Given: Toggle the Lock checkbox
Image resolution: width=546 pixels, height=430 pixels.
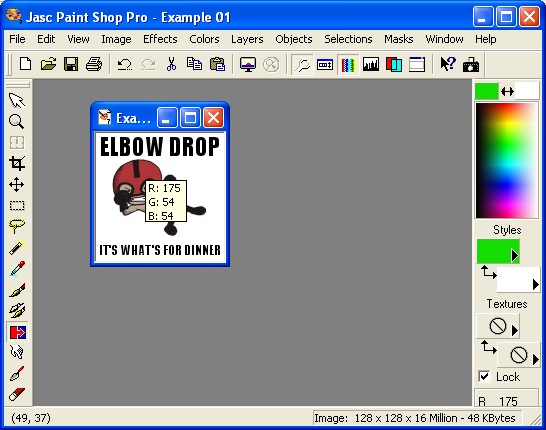Looking at the screenshot, I should pos(484,376).
